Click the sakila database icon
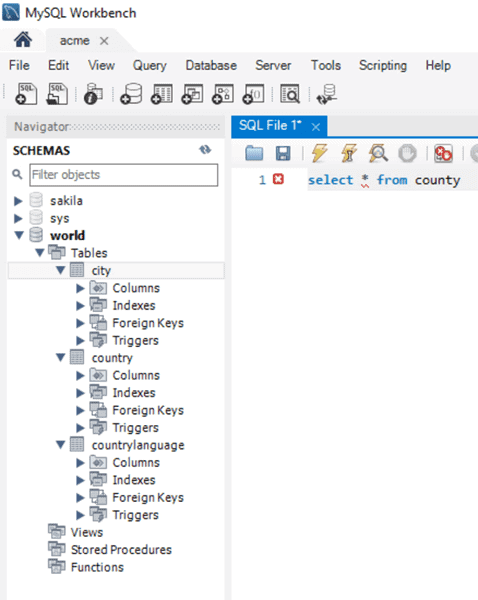478x600 pixels. point(36,201)
